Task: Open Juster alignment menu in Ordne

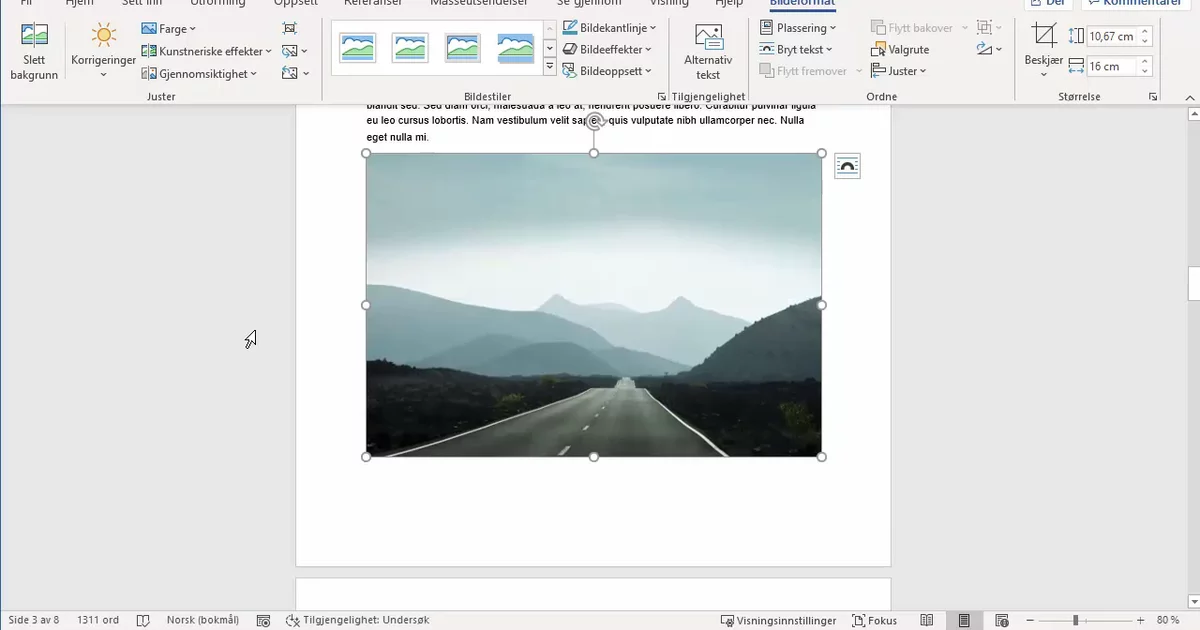Action: coord(899,71)
